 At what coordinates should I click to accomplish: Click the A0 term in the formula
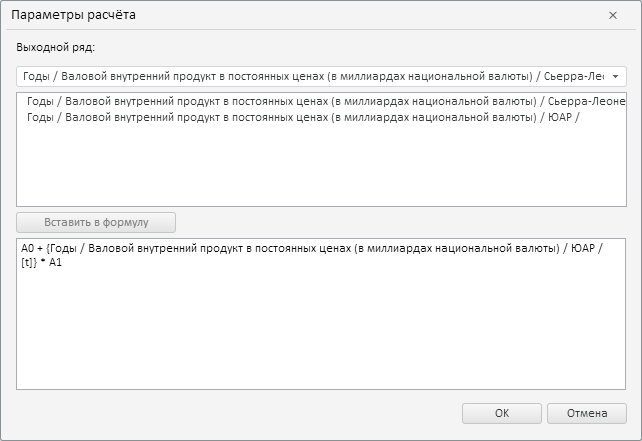coord(27,248)
